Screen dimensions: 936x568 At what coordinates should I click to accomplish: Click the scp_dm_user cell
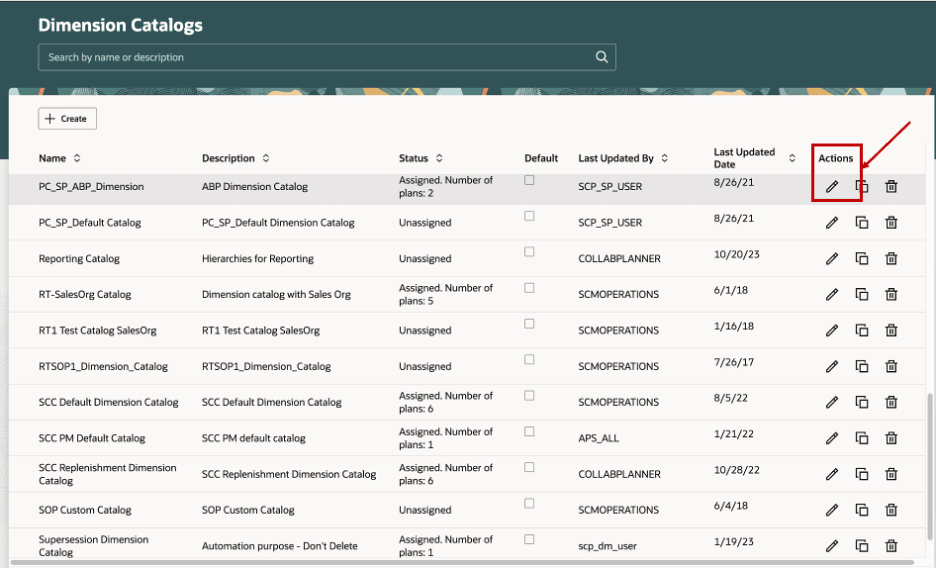[607, 546]
